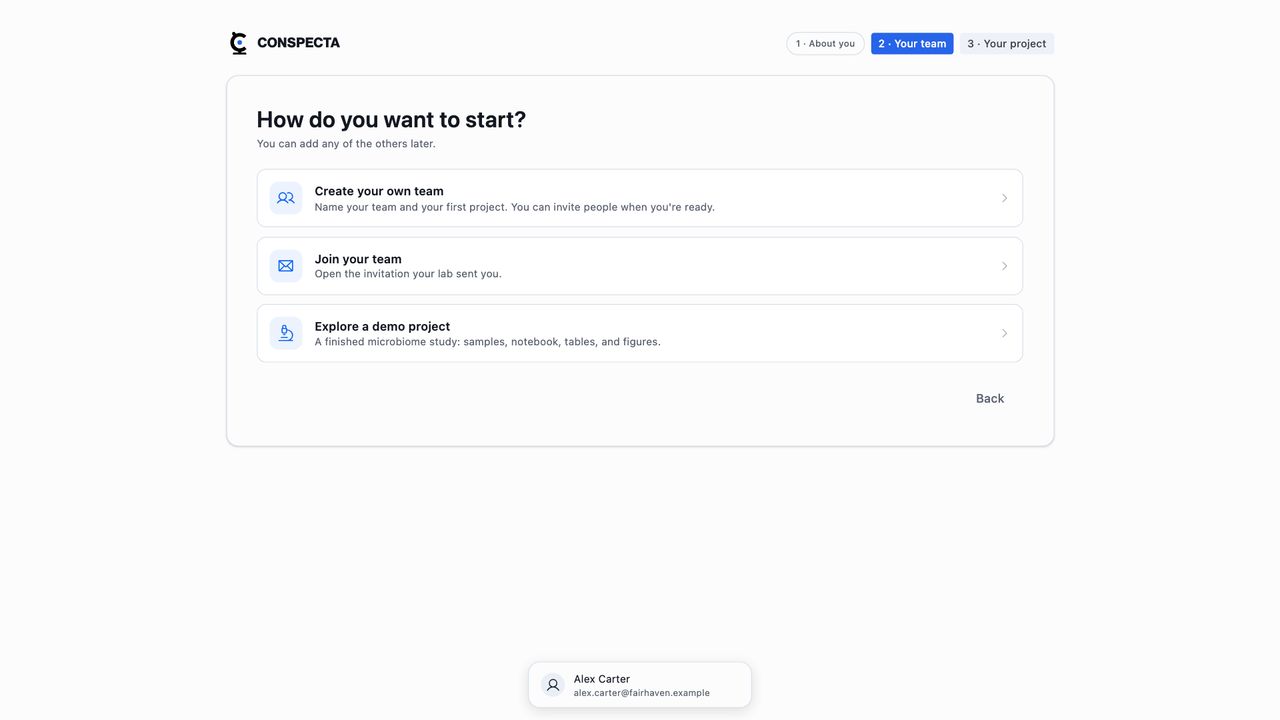Click the user avatar icon beside Alex Carter
The width and height of the screenshot is (1280, 720).
tap(553, 685)
